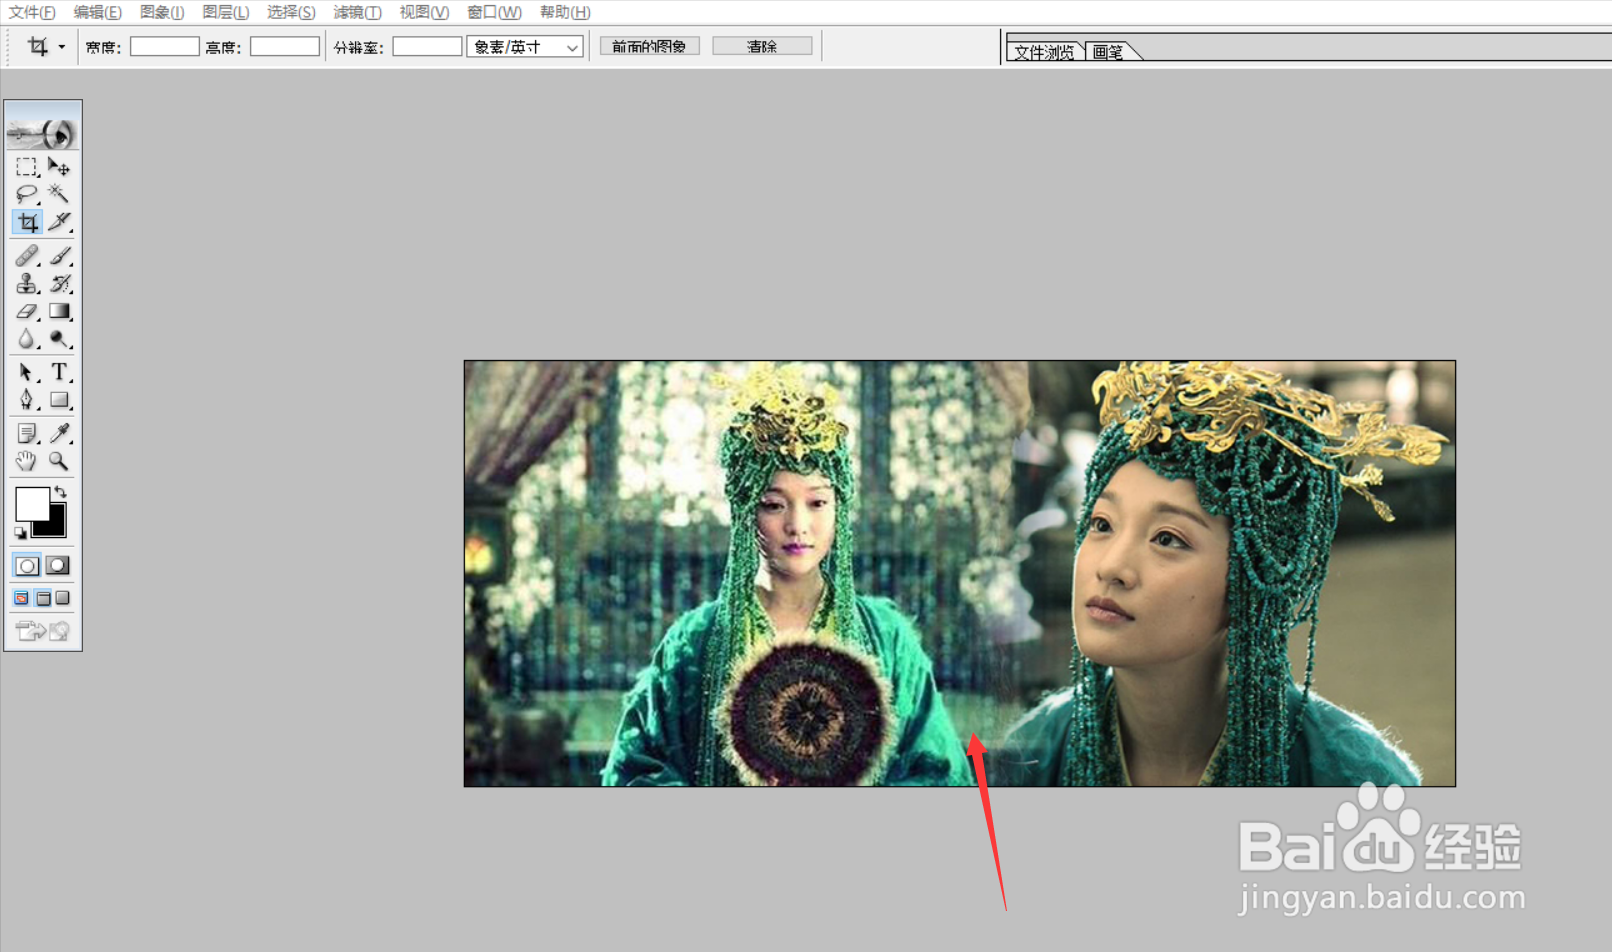Select the Brush tool
1612x952 pixels.
tap(59, 256)
